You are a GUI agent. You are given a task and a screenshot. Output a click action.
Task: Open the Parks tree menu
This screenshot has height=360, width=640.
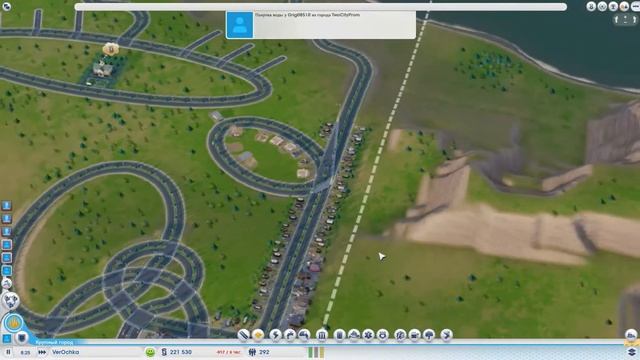click(x=429, y=335)
